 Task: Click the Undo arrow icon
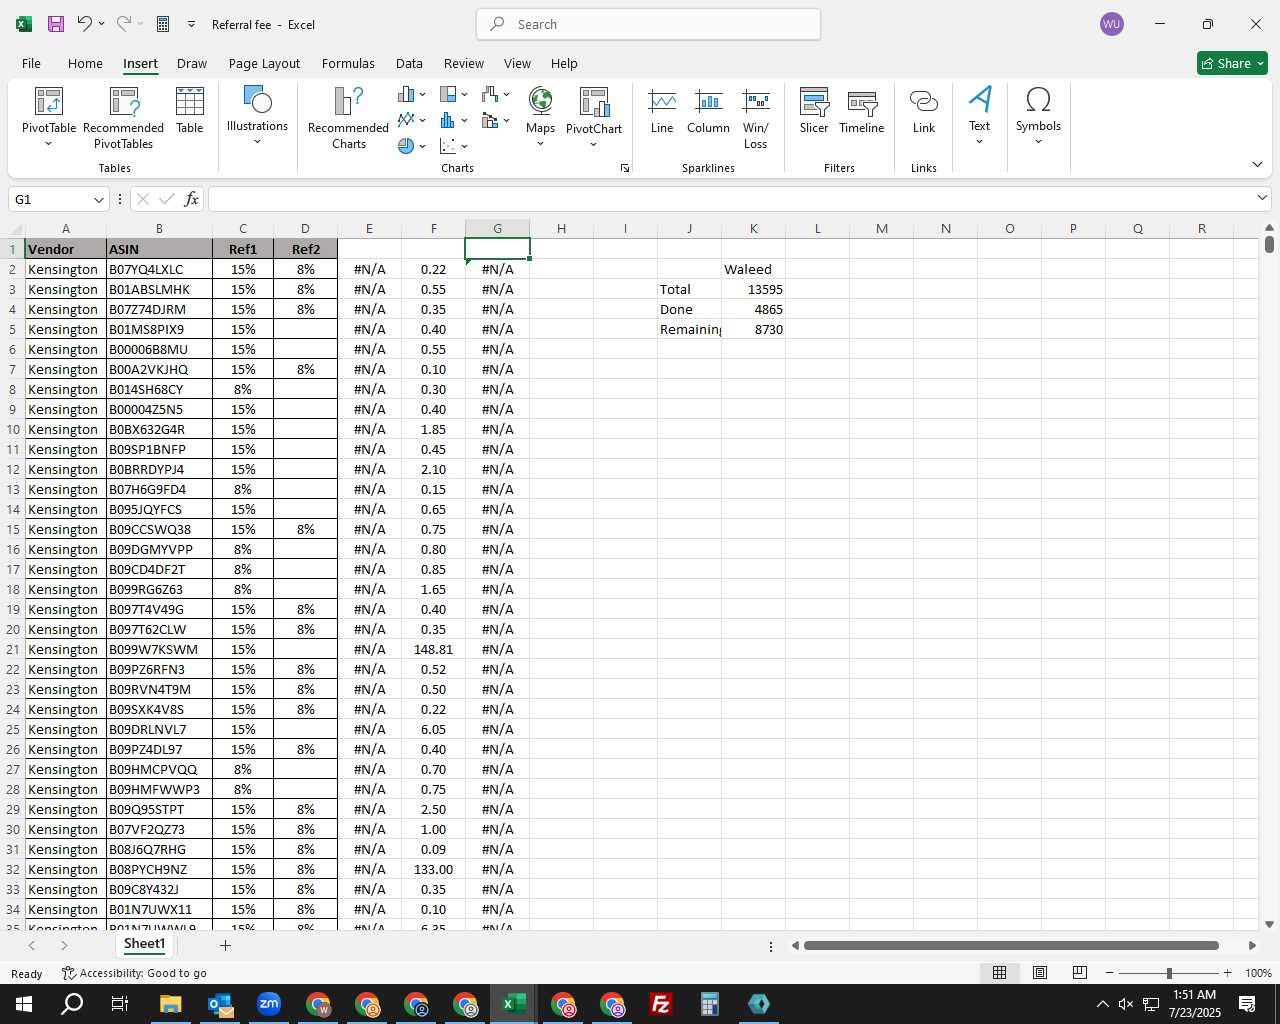tap(85, 24)
